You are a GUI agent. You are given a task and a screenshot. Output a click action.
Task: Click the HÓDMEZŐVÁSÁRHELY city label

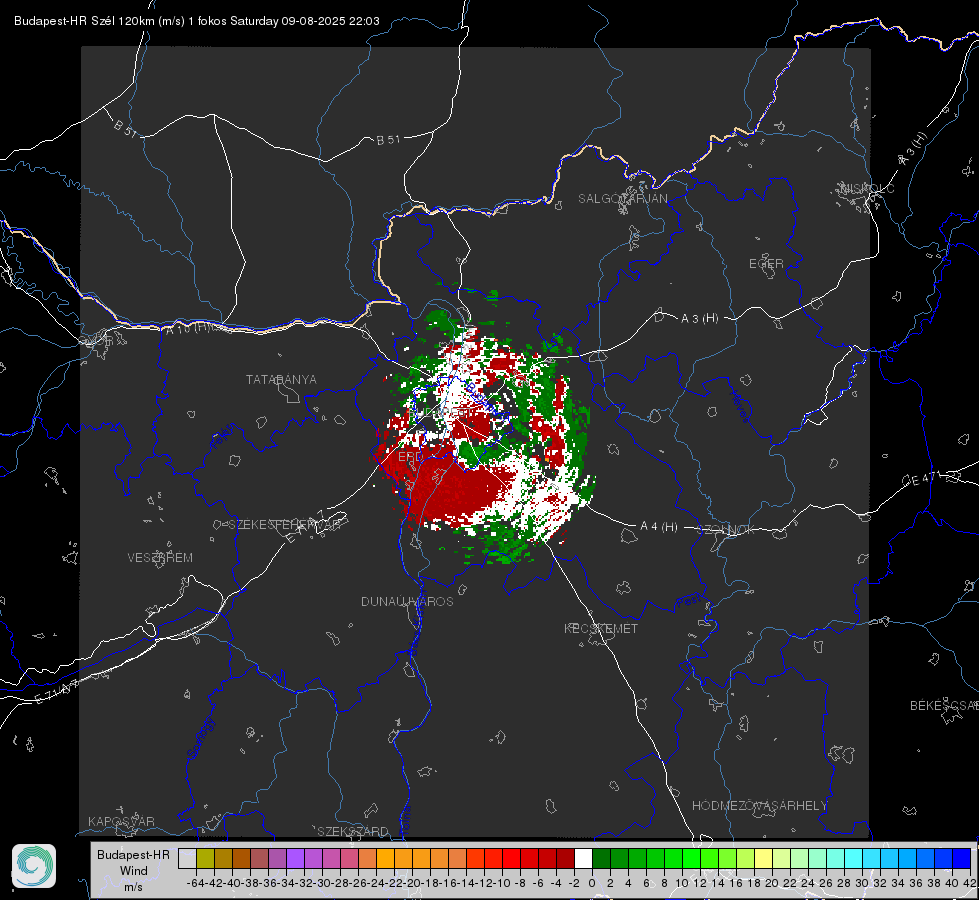759,806
